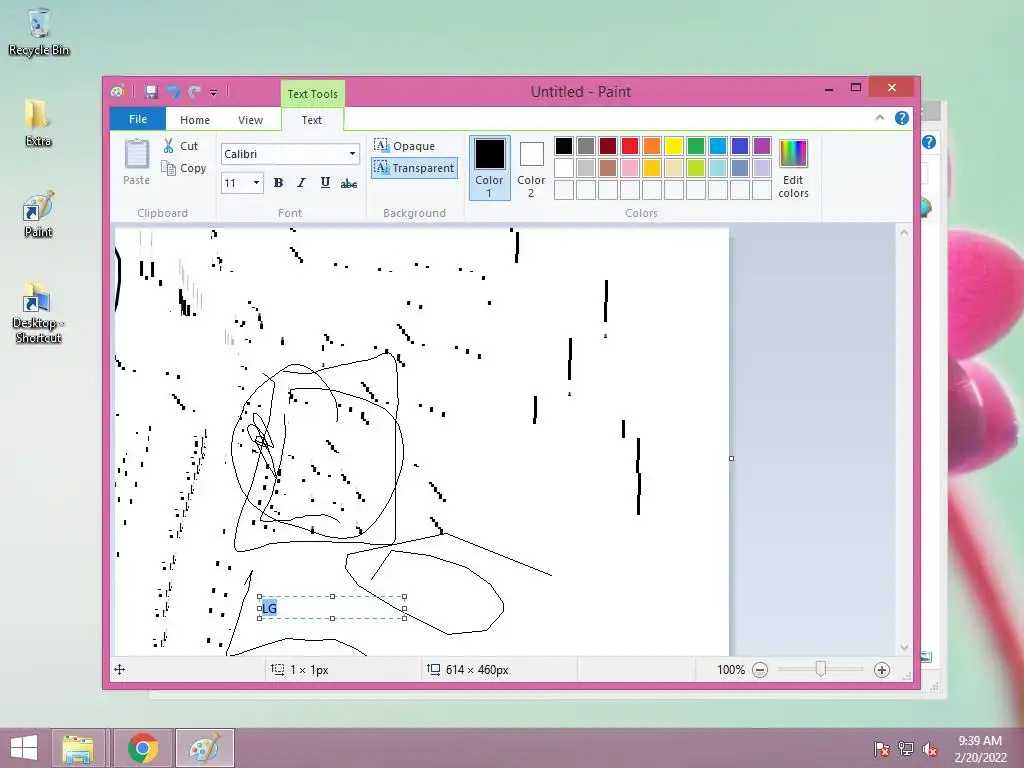Pick the black color swatch

tap(564, 146)
